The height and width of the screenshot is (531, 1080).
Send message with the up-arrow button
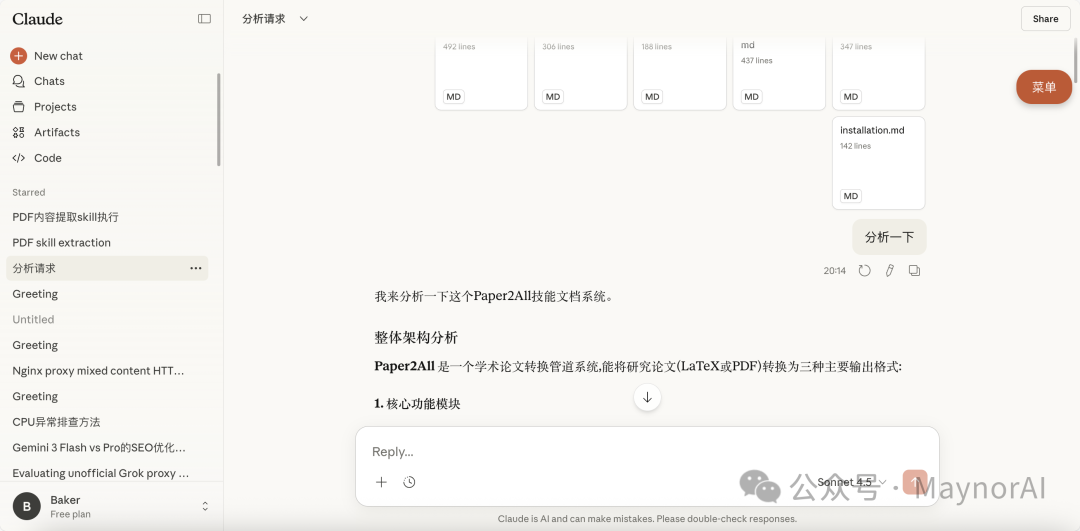point(915,482)
